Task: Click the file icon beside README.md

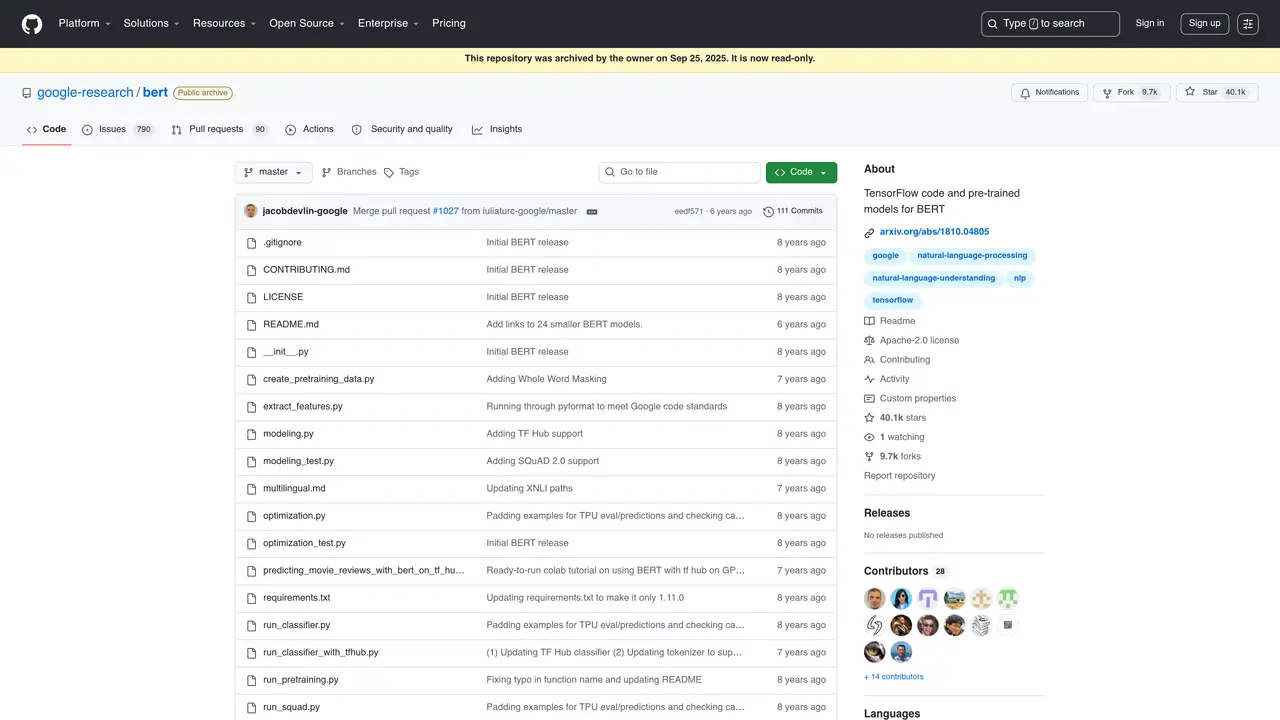Action: (x=253, y=325)
